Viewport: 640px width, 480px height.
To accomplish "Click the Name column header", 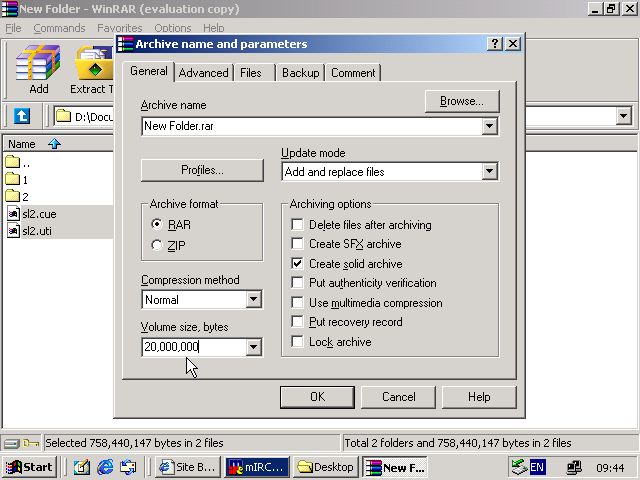I will 58,144.
